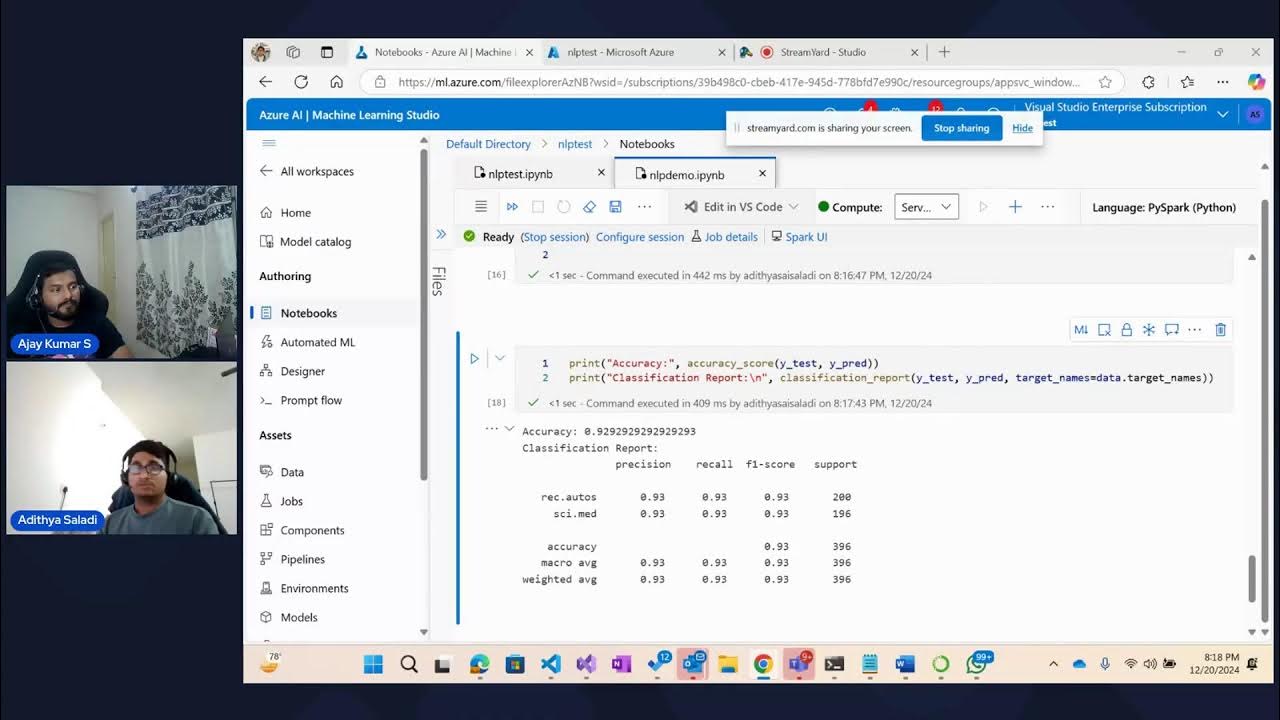Close the nlptest.ipynb notebook tab
The height and width of the screenshot is (720, 1280).
[x=601, y=173]
